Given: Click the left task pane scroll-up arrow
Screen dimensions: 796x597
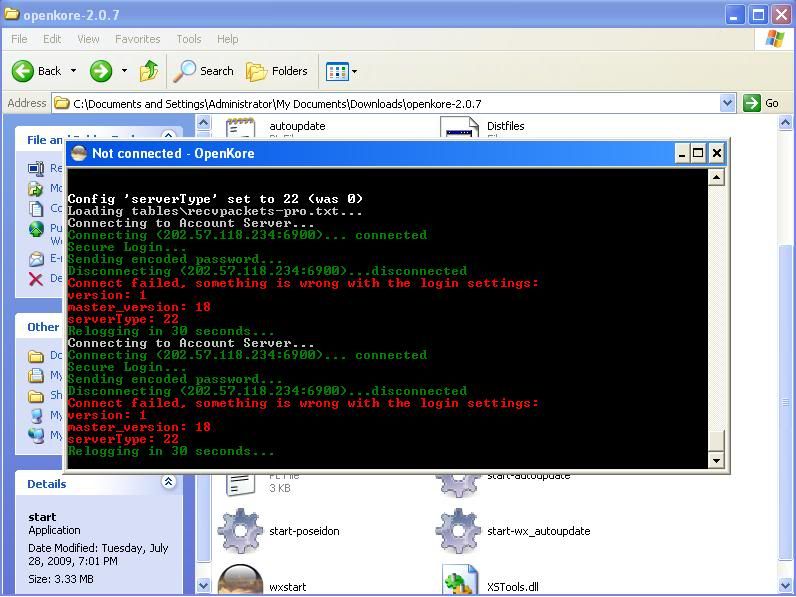Looking at the screenshot, I should (x=203, y=122).
